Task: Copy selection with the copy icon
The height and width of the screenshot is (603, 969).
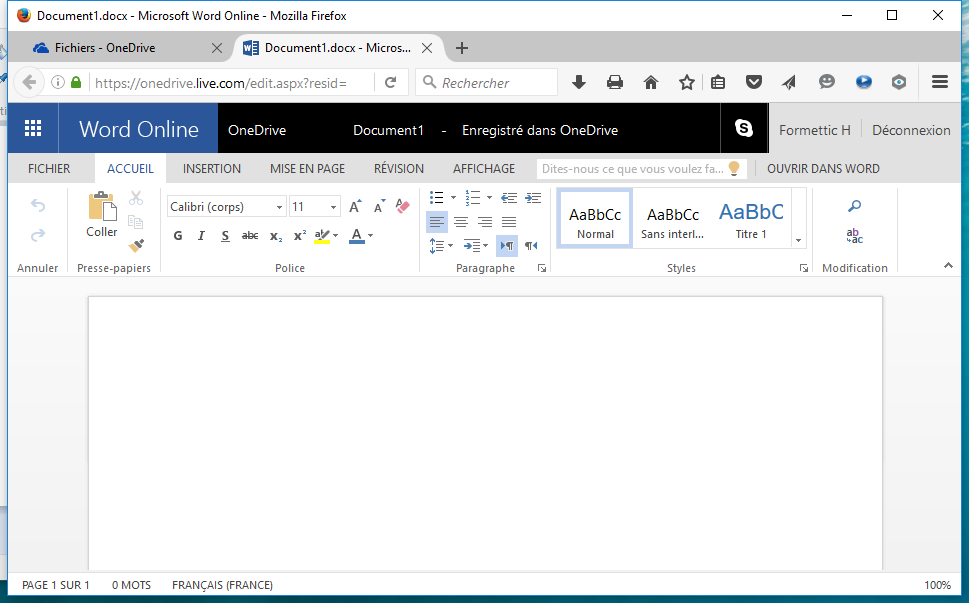Action: [136, 222]
